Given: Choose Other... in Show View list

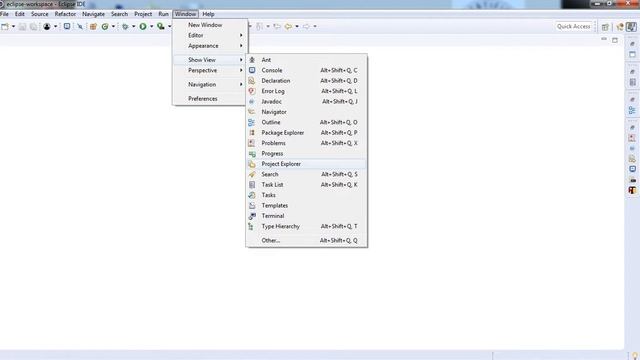Looking at the screenshot, I should (306, 240).
